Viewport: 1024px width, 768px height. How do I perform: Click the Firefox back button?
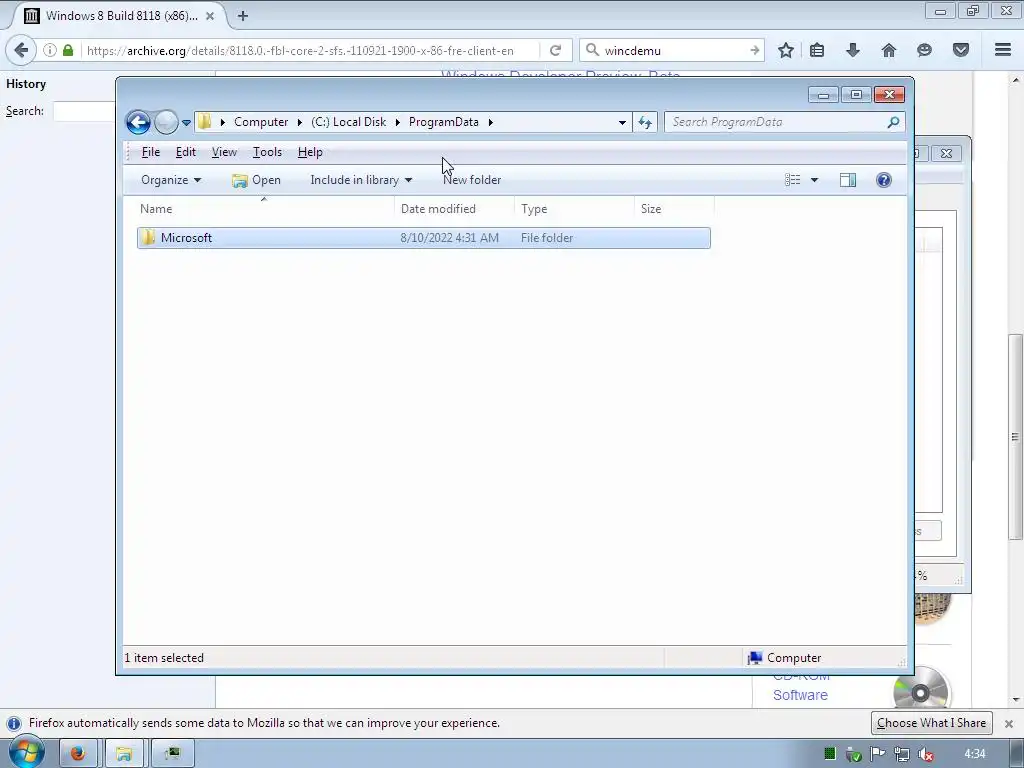point(21,50)
